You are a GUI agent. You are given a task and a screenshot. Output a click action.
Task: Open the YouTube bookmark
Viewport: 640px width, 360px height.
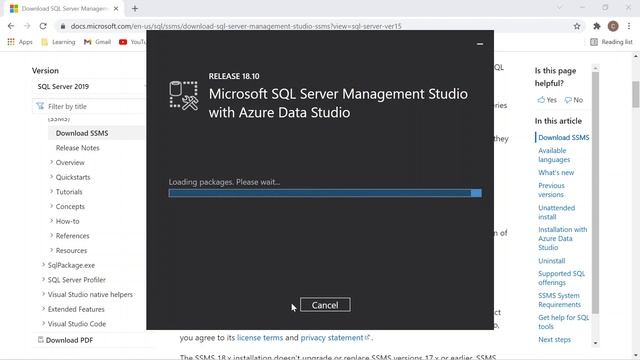[x=132, y=42]
